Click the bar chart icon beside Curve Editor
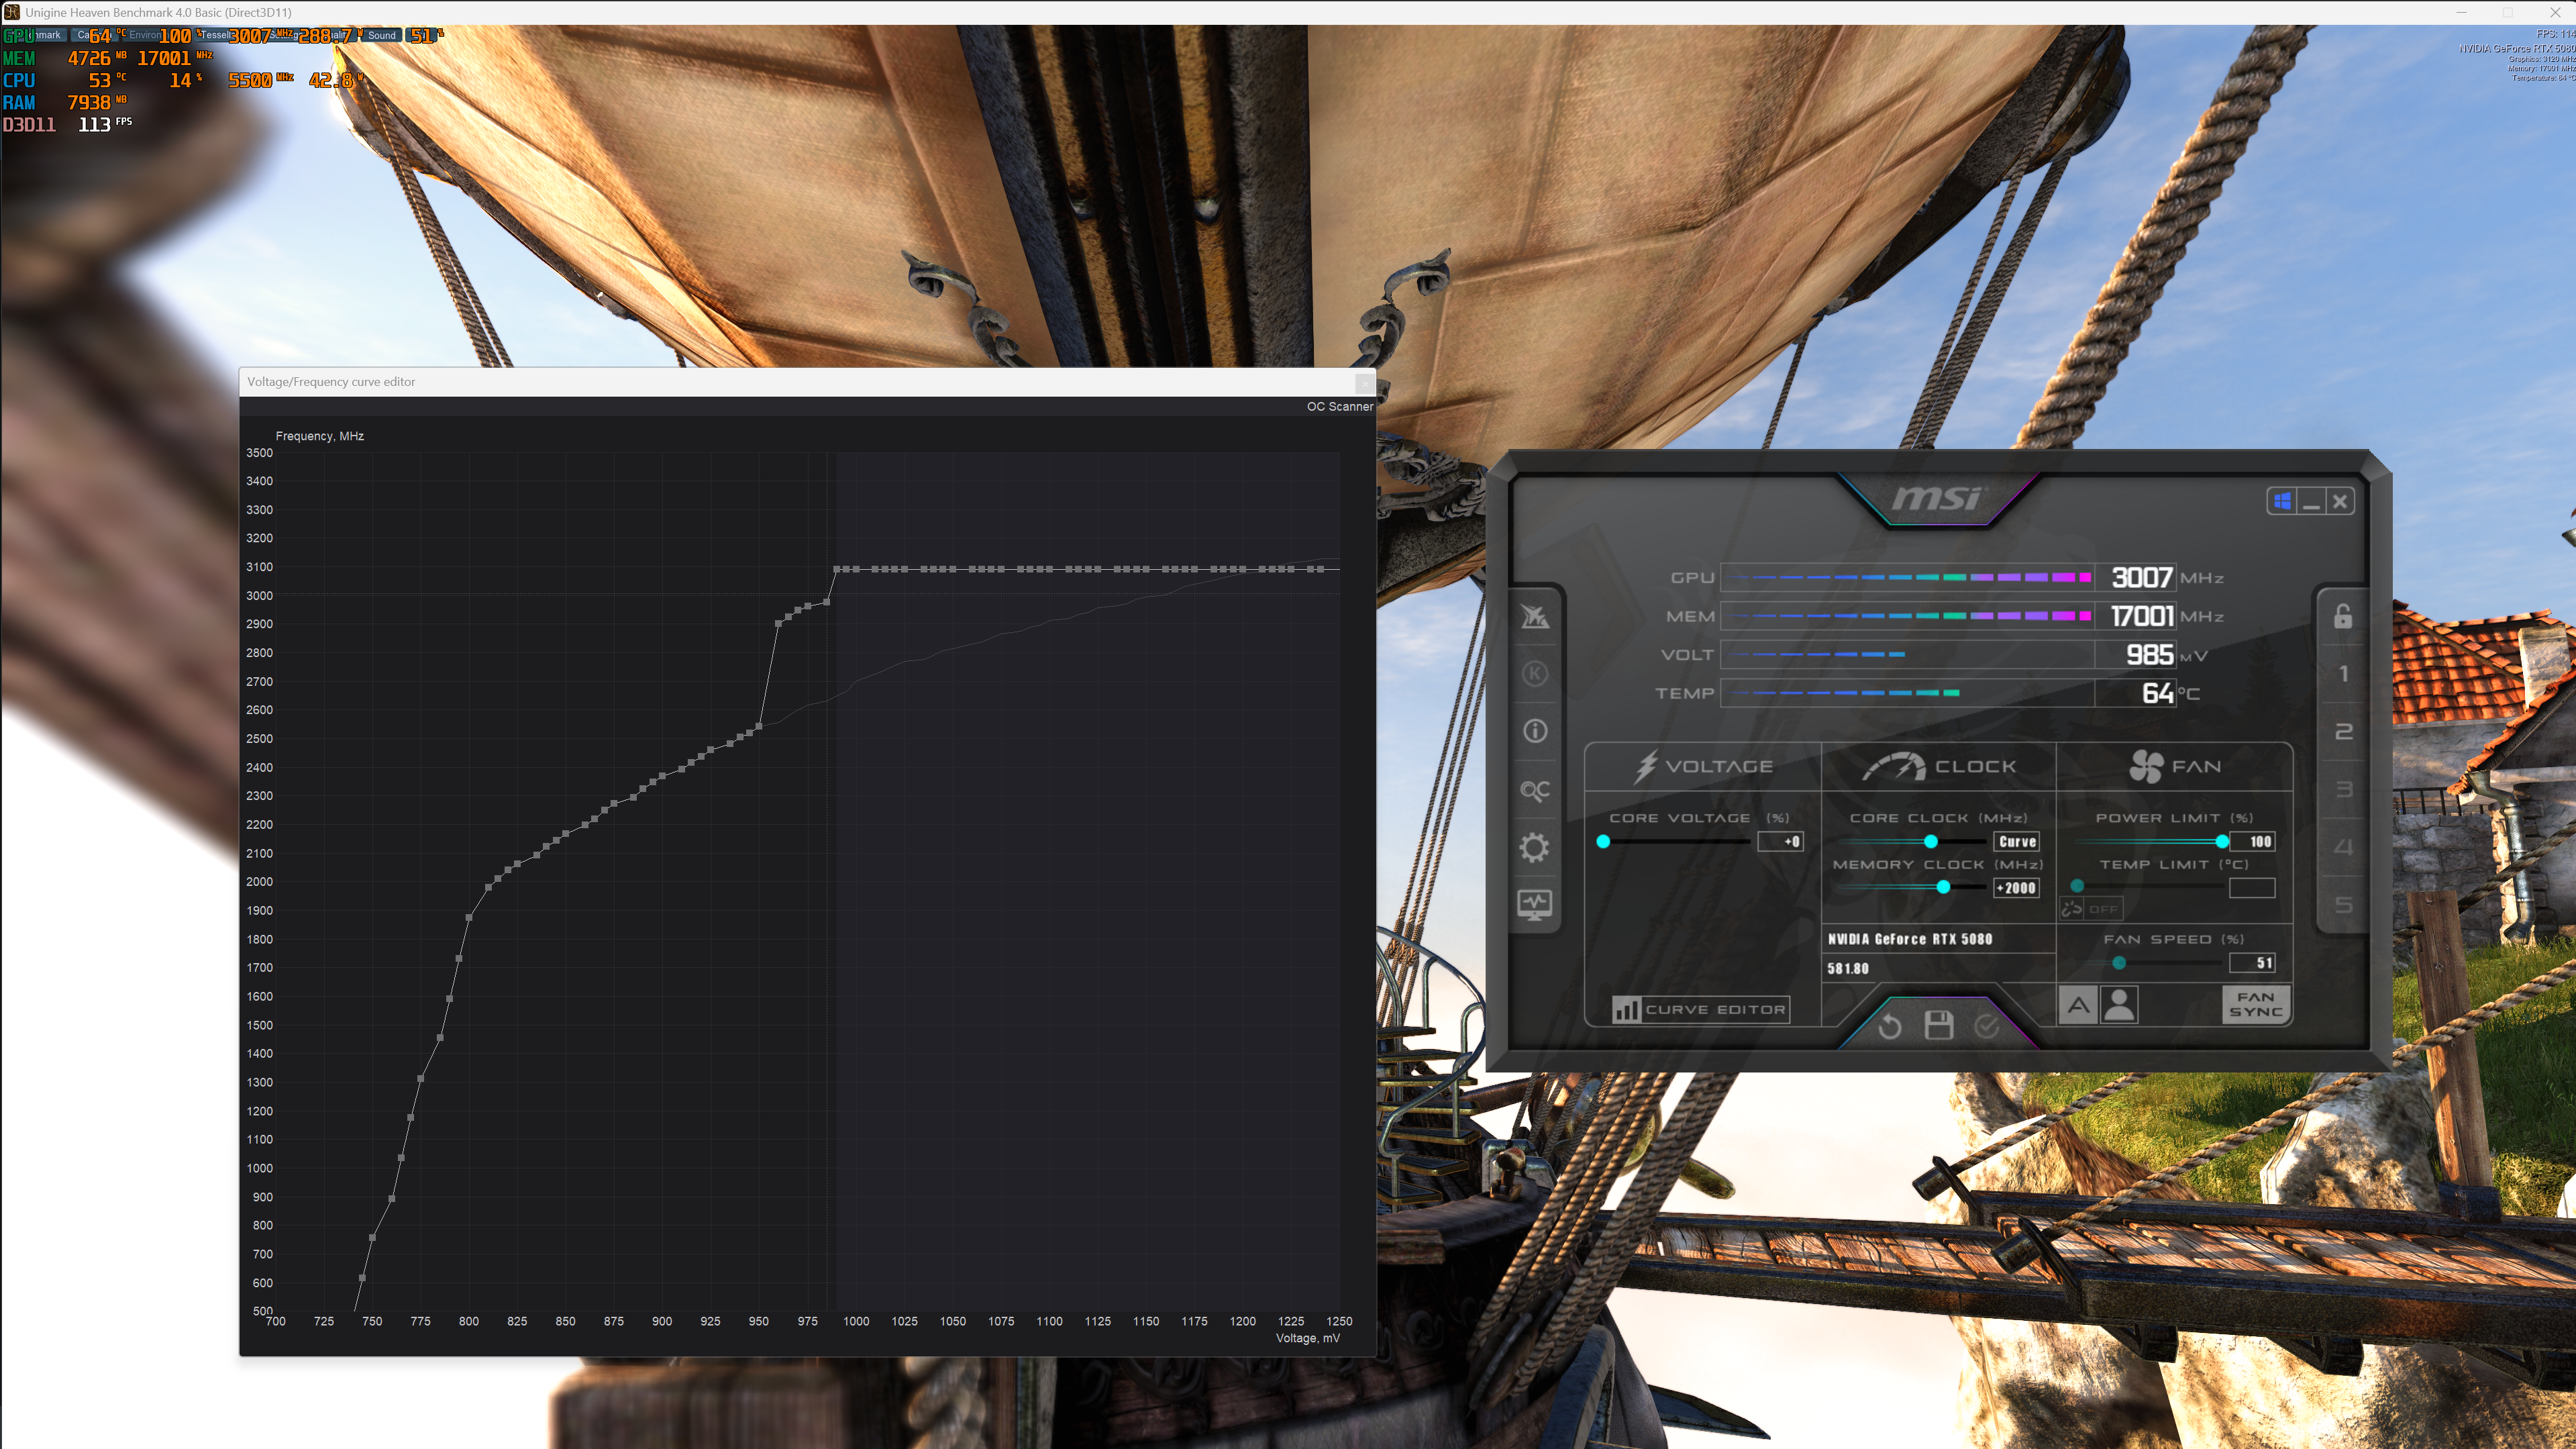 point(1626,1009)
